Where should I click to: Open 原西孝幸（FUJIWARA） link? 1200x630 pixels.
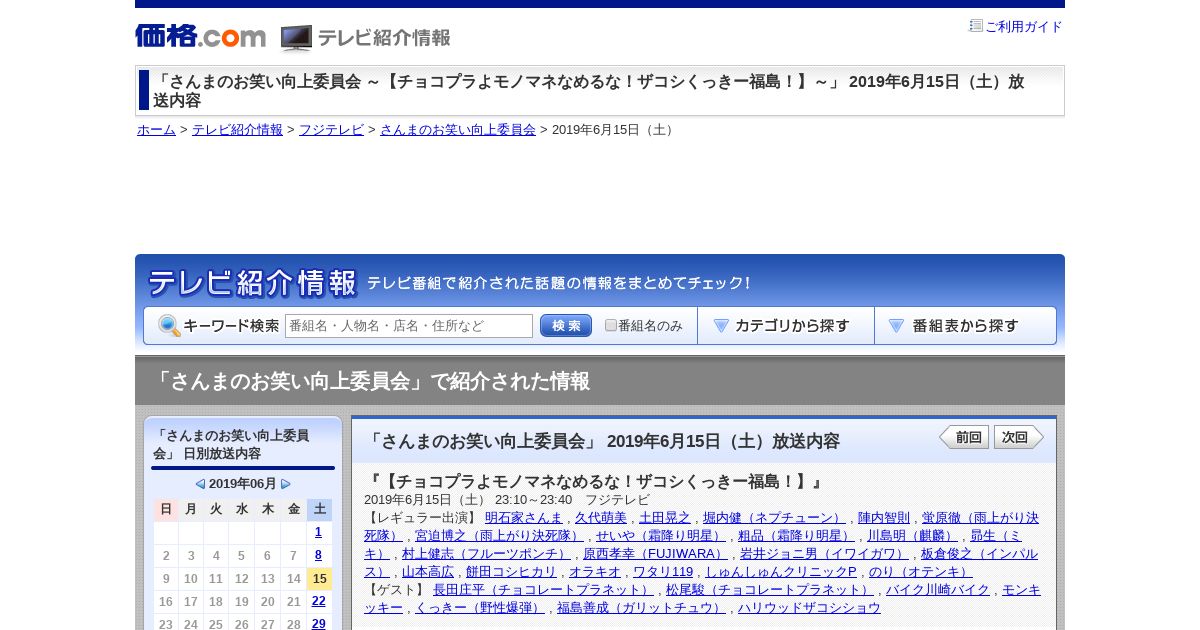(x=655, y=553)
